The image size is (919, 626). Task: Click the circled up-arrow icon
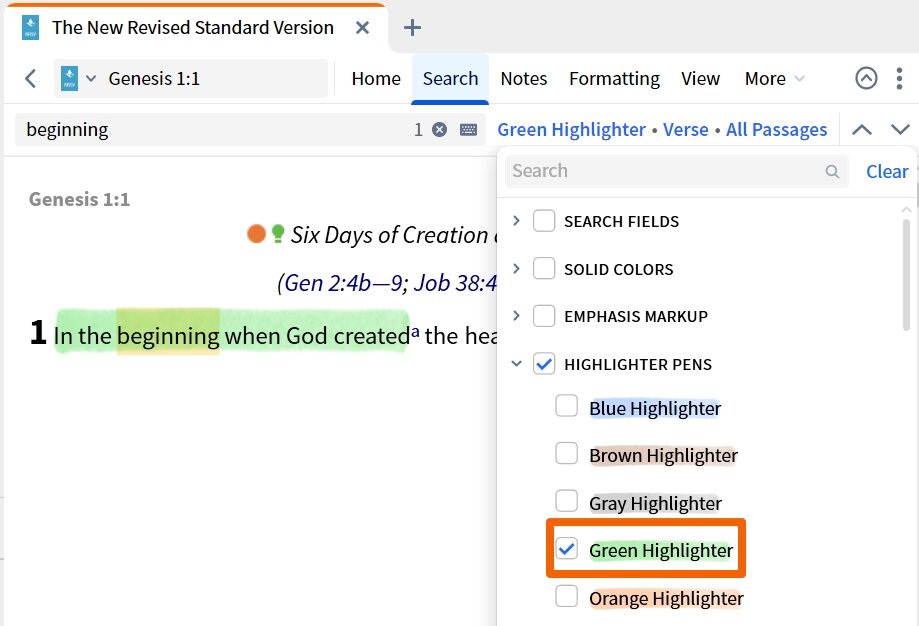[x=866, y=78]
